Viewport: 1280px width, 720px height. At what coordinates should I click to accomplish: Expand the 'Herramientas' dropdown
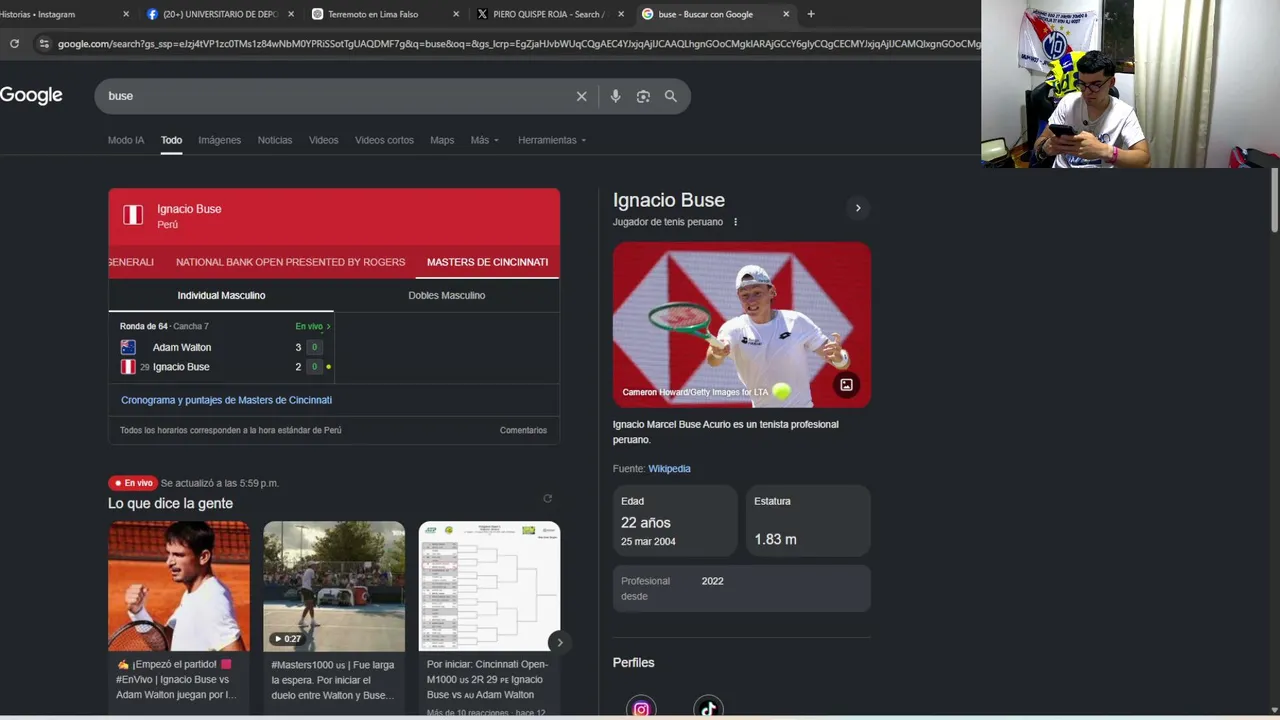[x=552, y=140]
